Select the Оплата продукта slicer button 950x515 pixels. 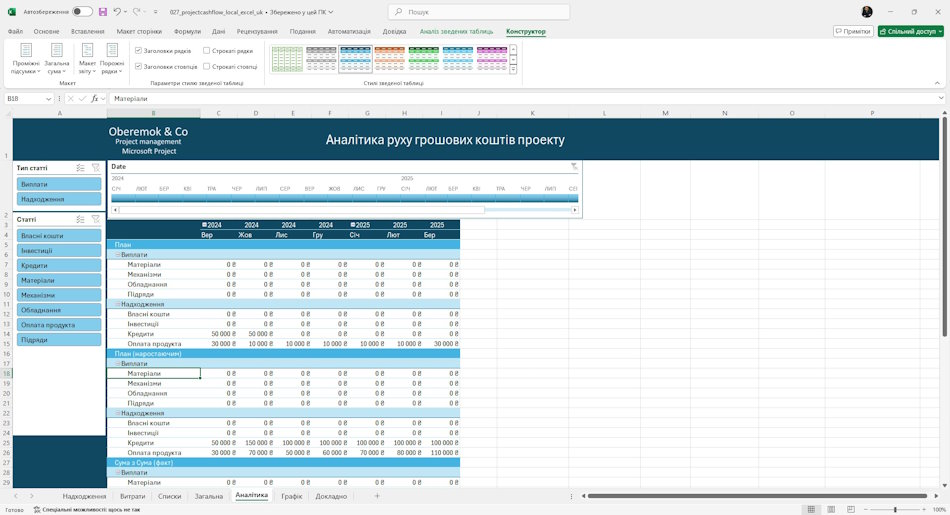pos(59,325)
